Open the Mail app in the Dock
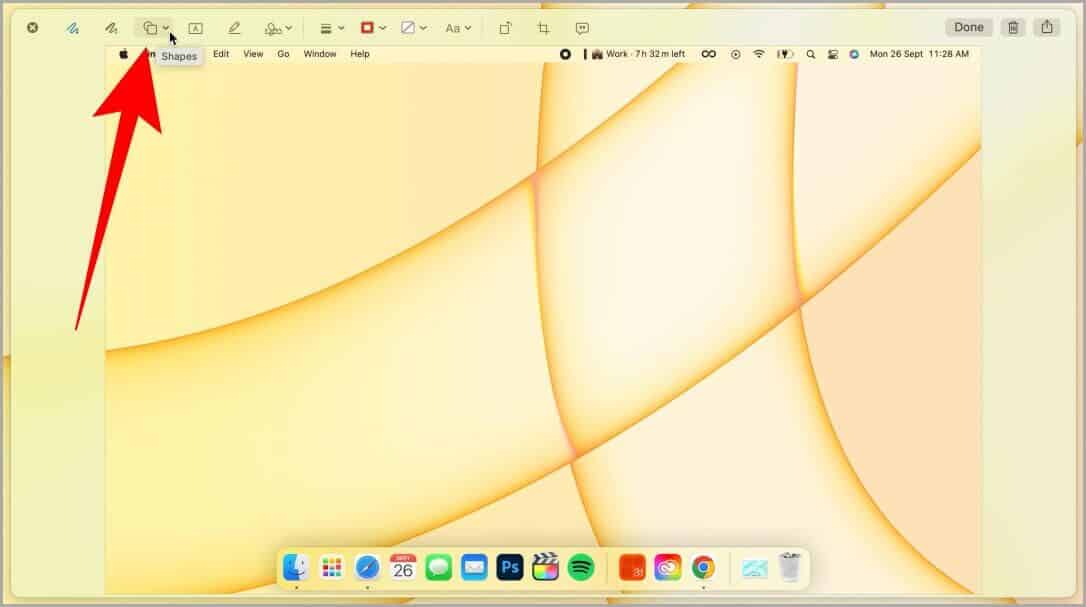The image size is (1086, 607). [474, 568]
